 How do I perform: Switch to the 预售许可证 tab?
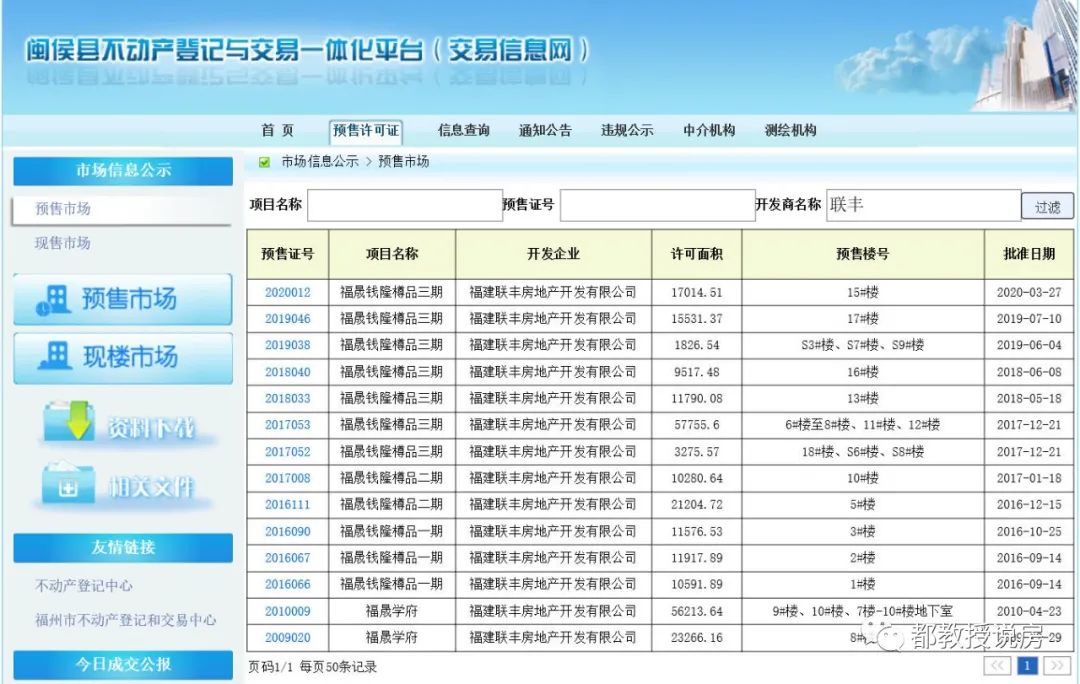(366, 129)
